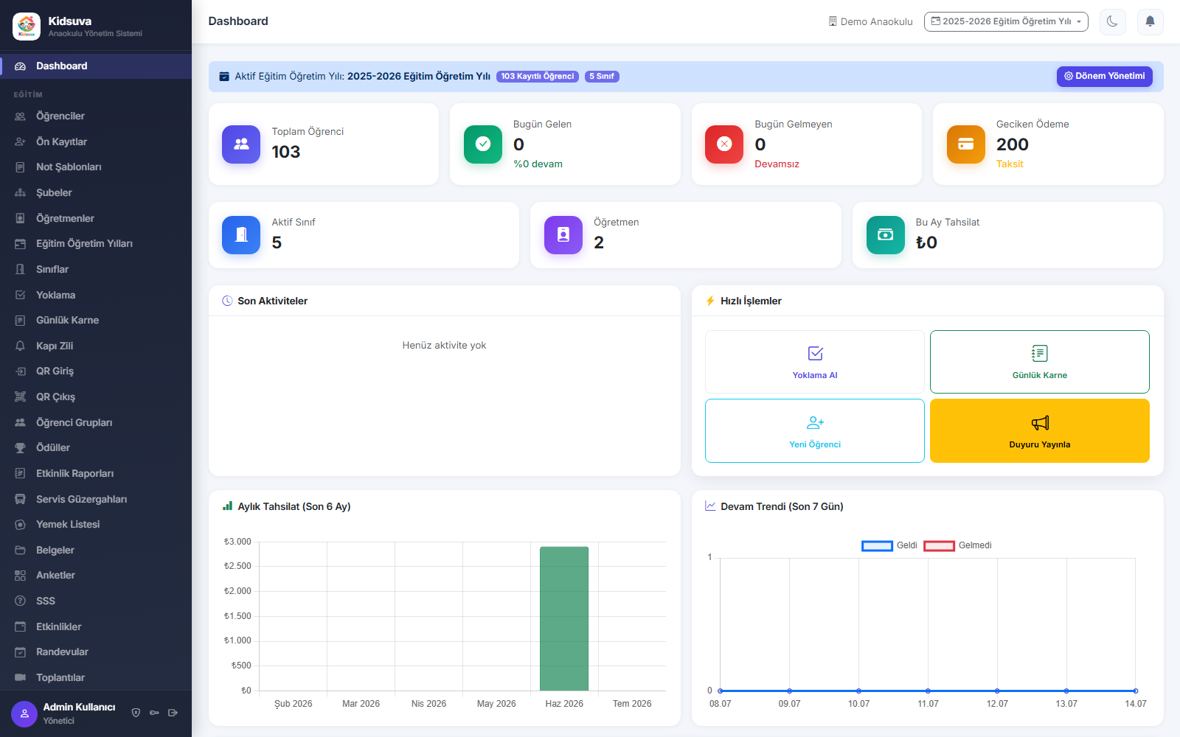Screen dimensions: 1180x737
Task: Click the Henüz aktivite yok text
Action: [x=444, y=346]
